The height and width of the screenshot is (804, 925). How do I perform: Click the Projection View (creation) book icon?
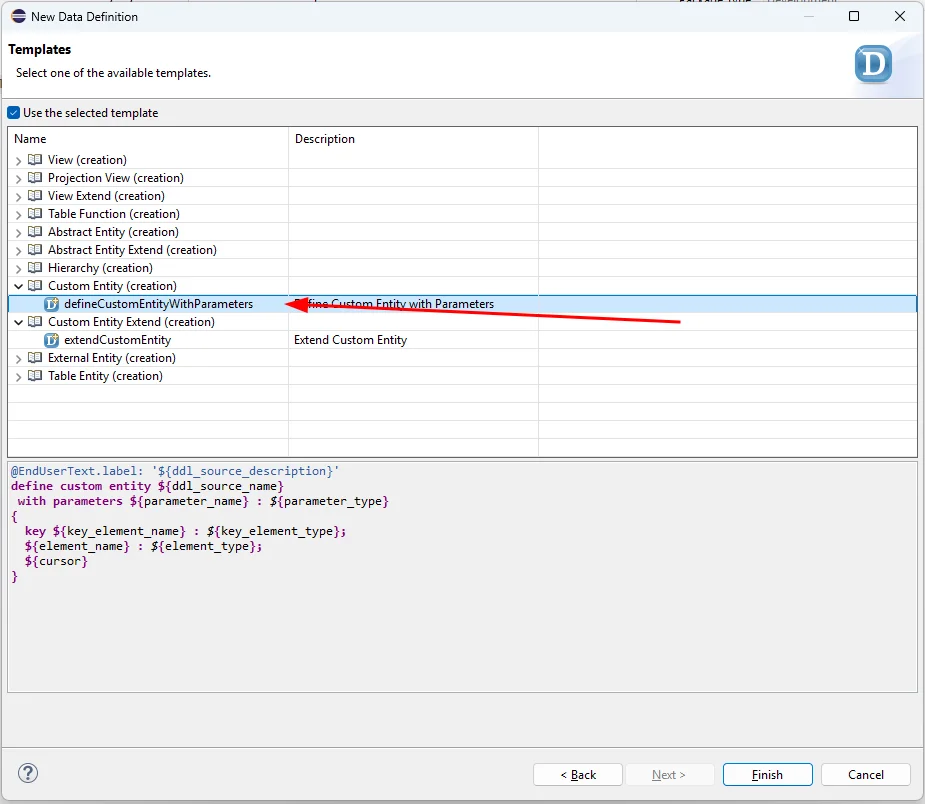click(x=35, y=178)
